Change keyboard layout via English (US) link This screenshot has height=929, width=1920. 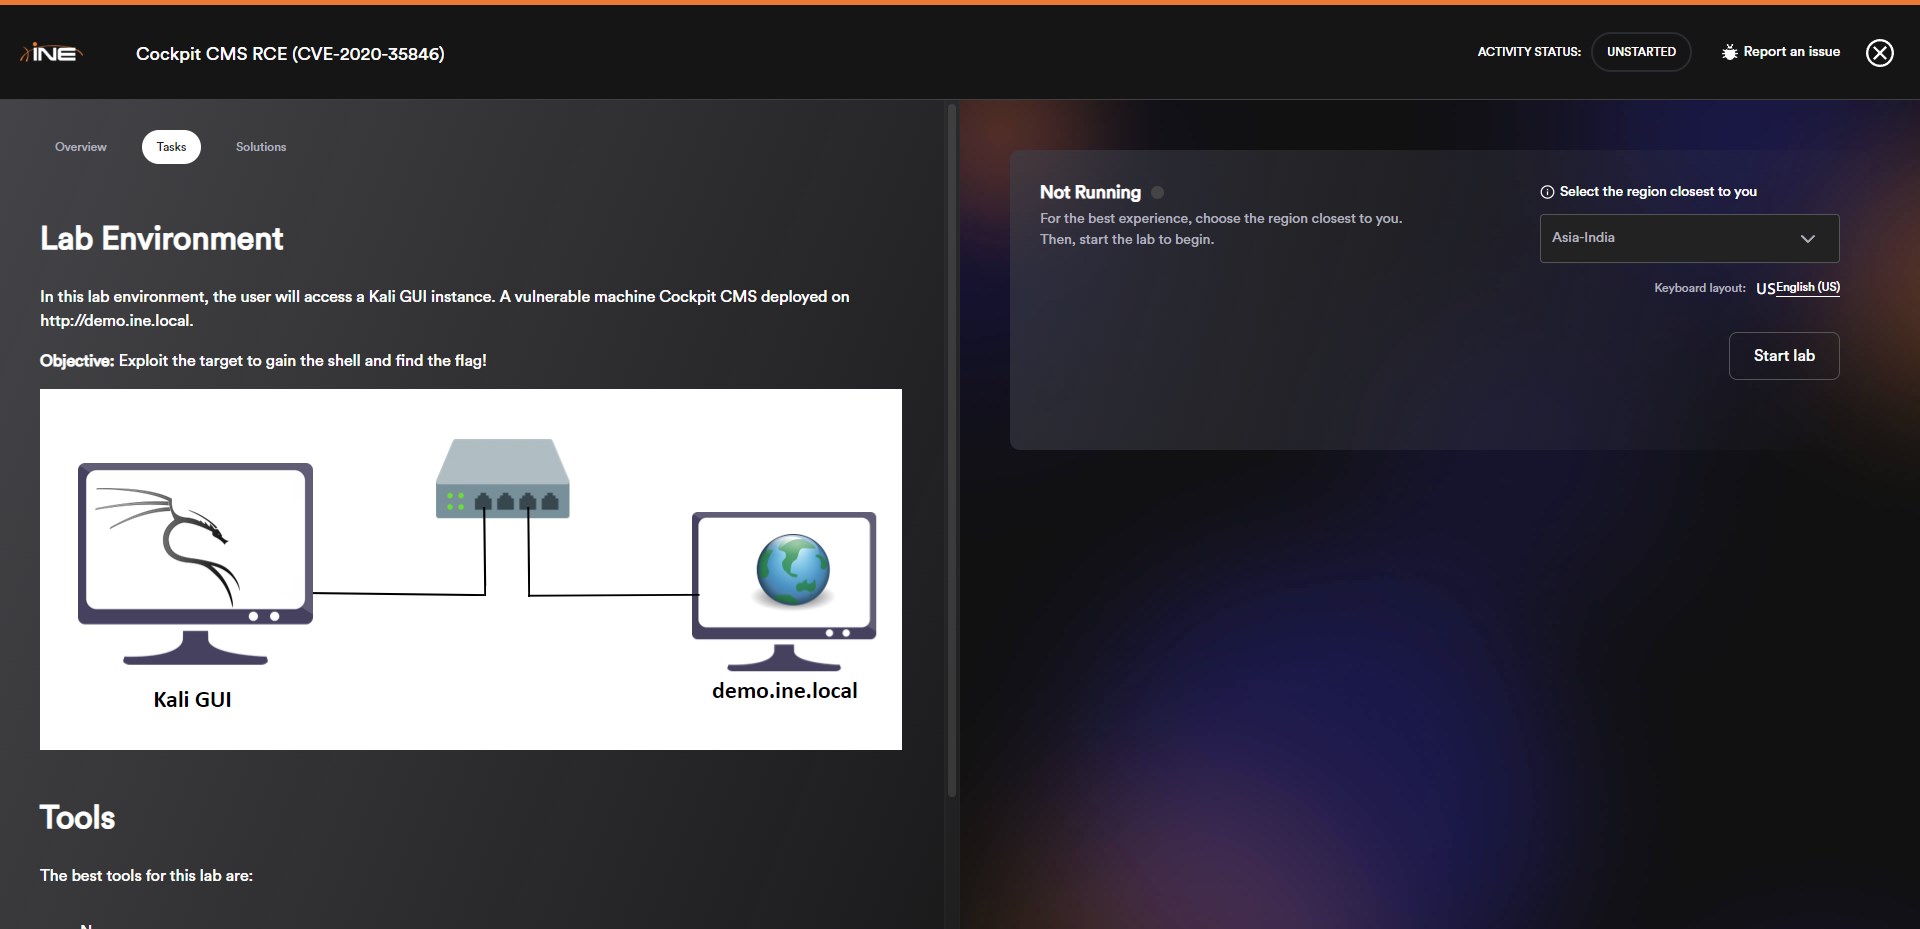(1807, 287)
